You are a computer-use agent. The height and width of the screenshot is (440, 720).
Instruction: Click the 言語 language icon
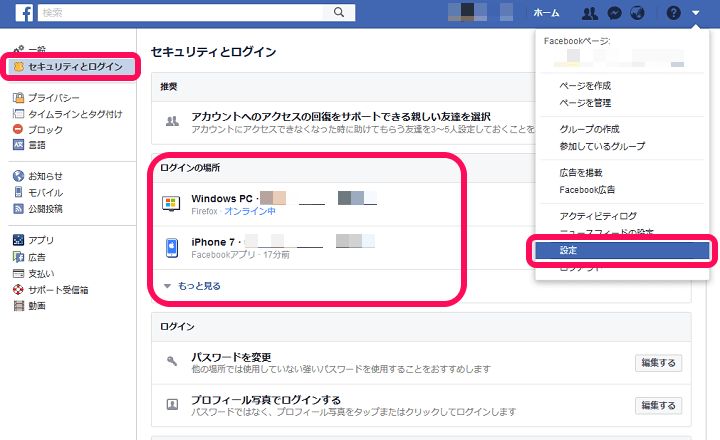(18, 145)
